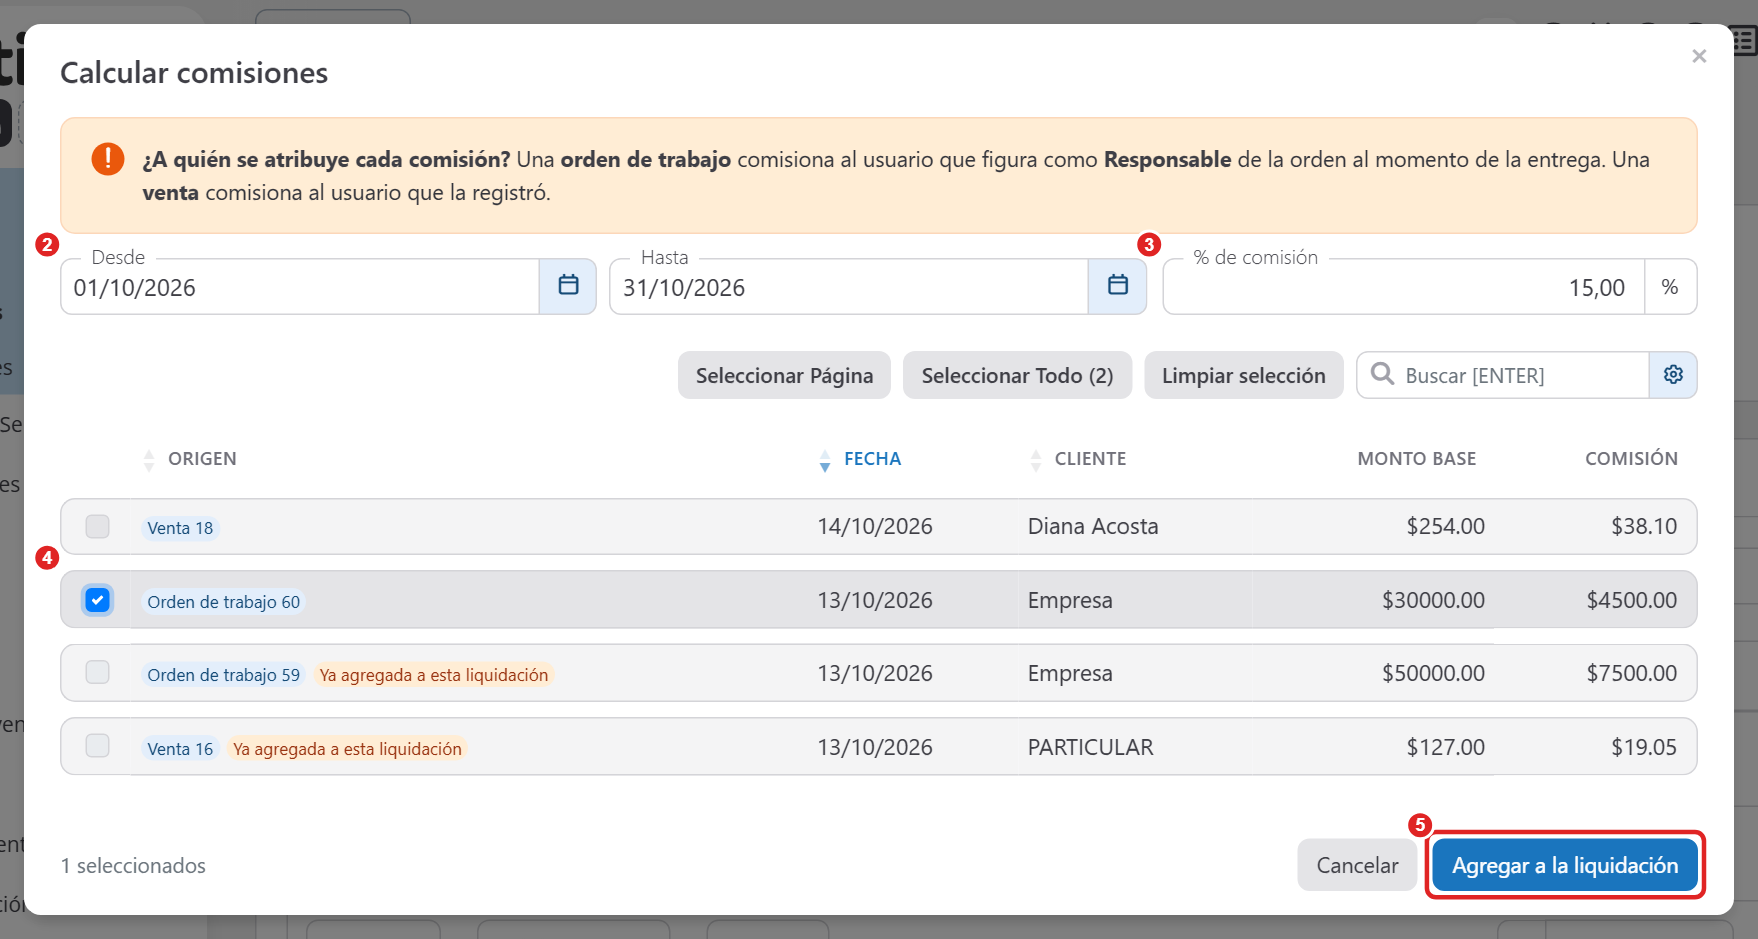
Task: Uncheck the Orden de trabajo 60 checkbox
Action: click(97, 600)
